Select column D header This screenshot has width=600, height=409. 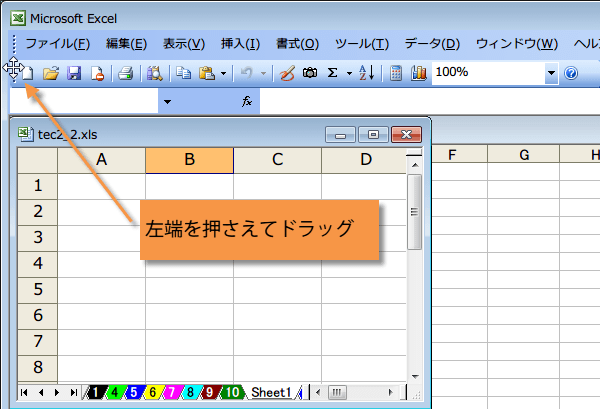tap(364, 160)
